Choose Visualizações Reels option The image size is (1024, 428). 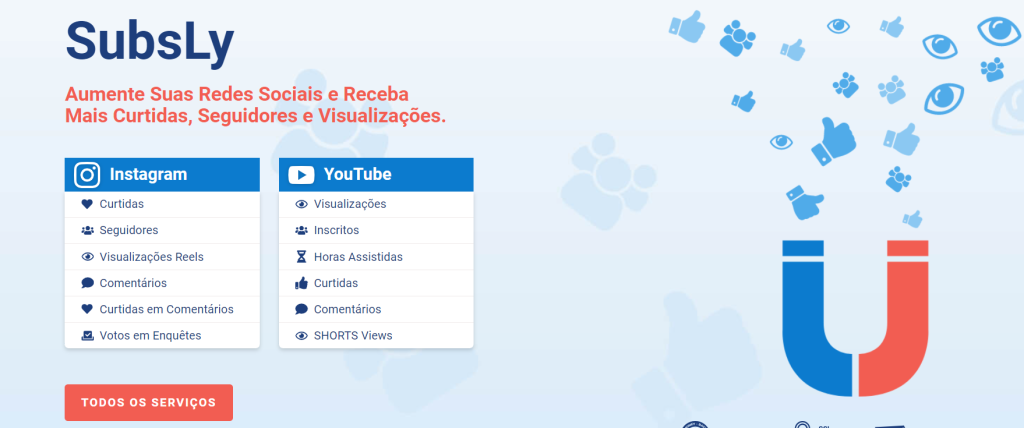pyautogui.click(x=162, y=257)
